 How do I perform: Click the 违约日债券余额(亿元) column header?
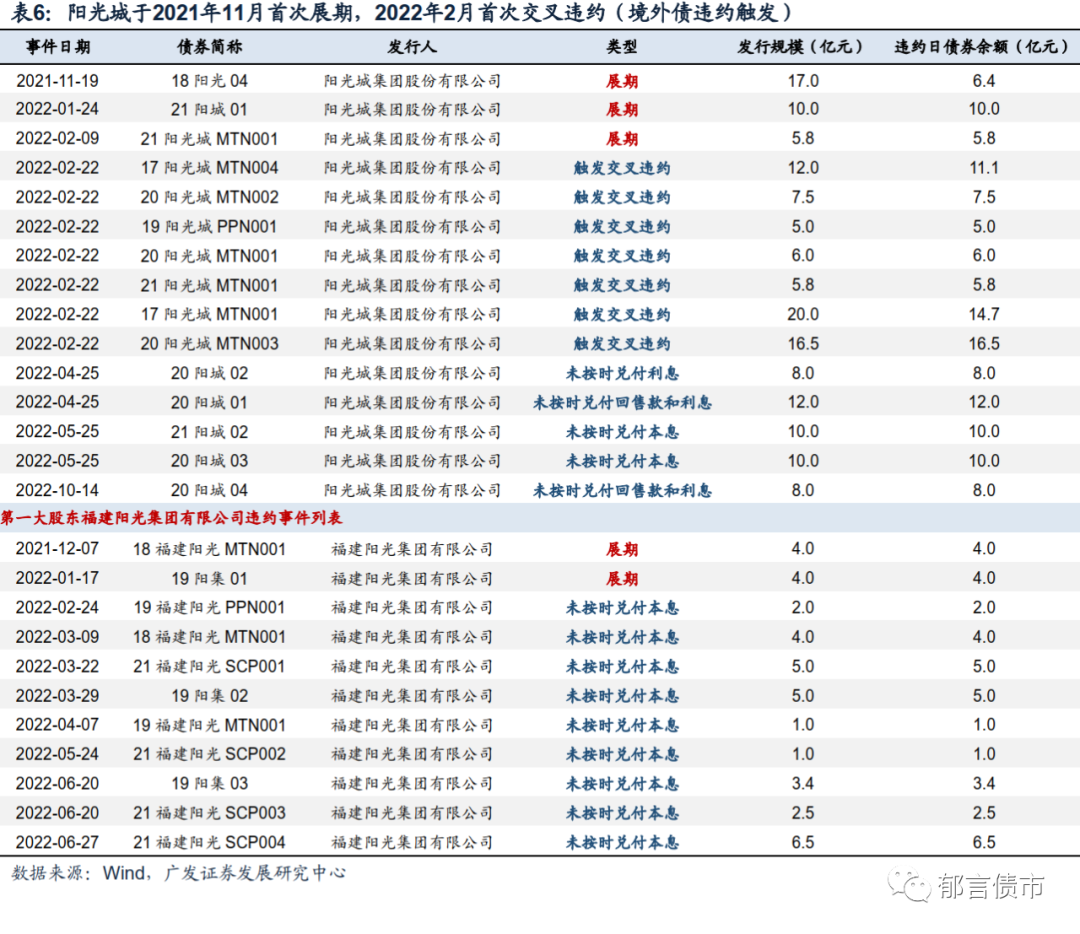pos(982,47)
